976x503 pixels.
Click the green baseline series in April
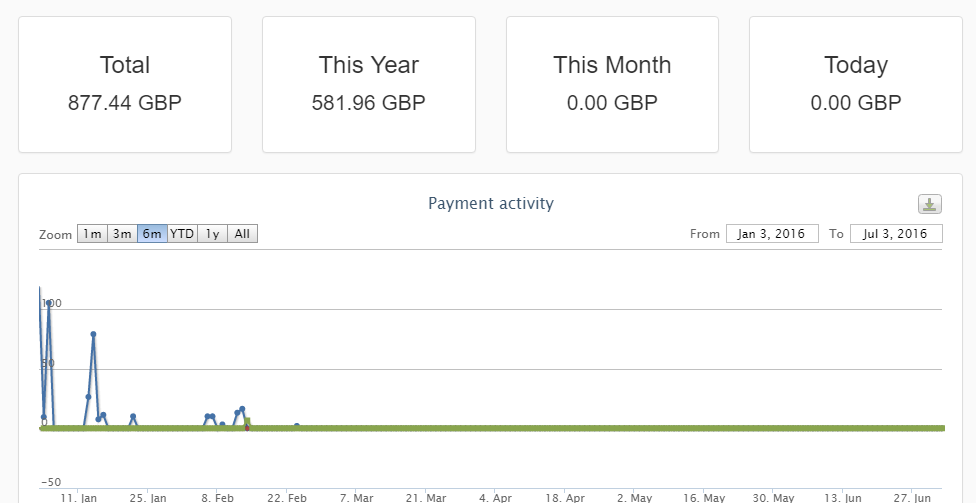point(500,428)
